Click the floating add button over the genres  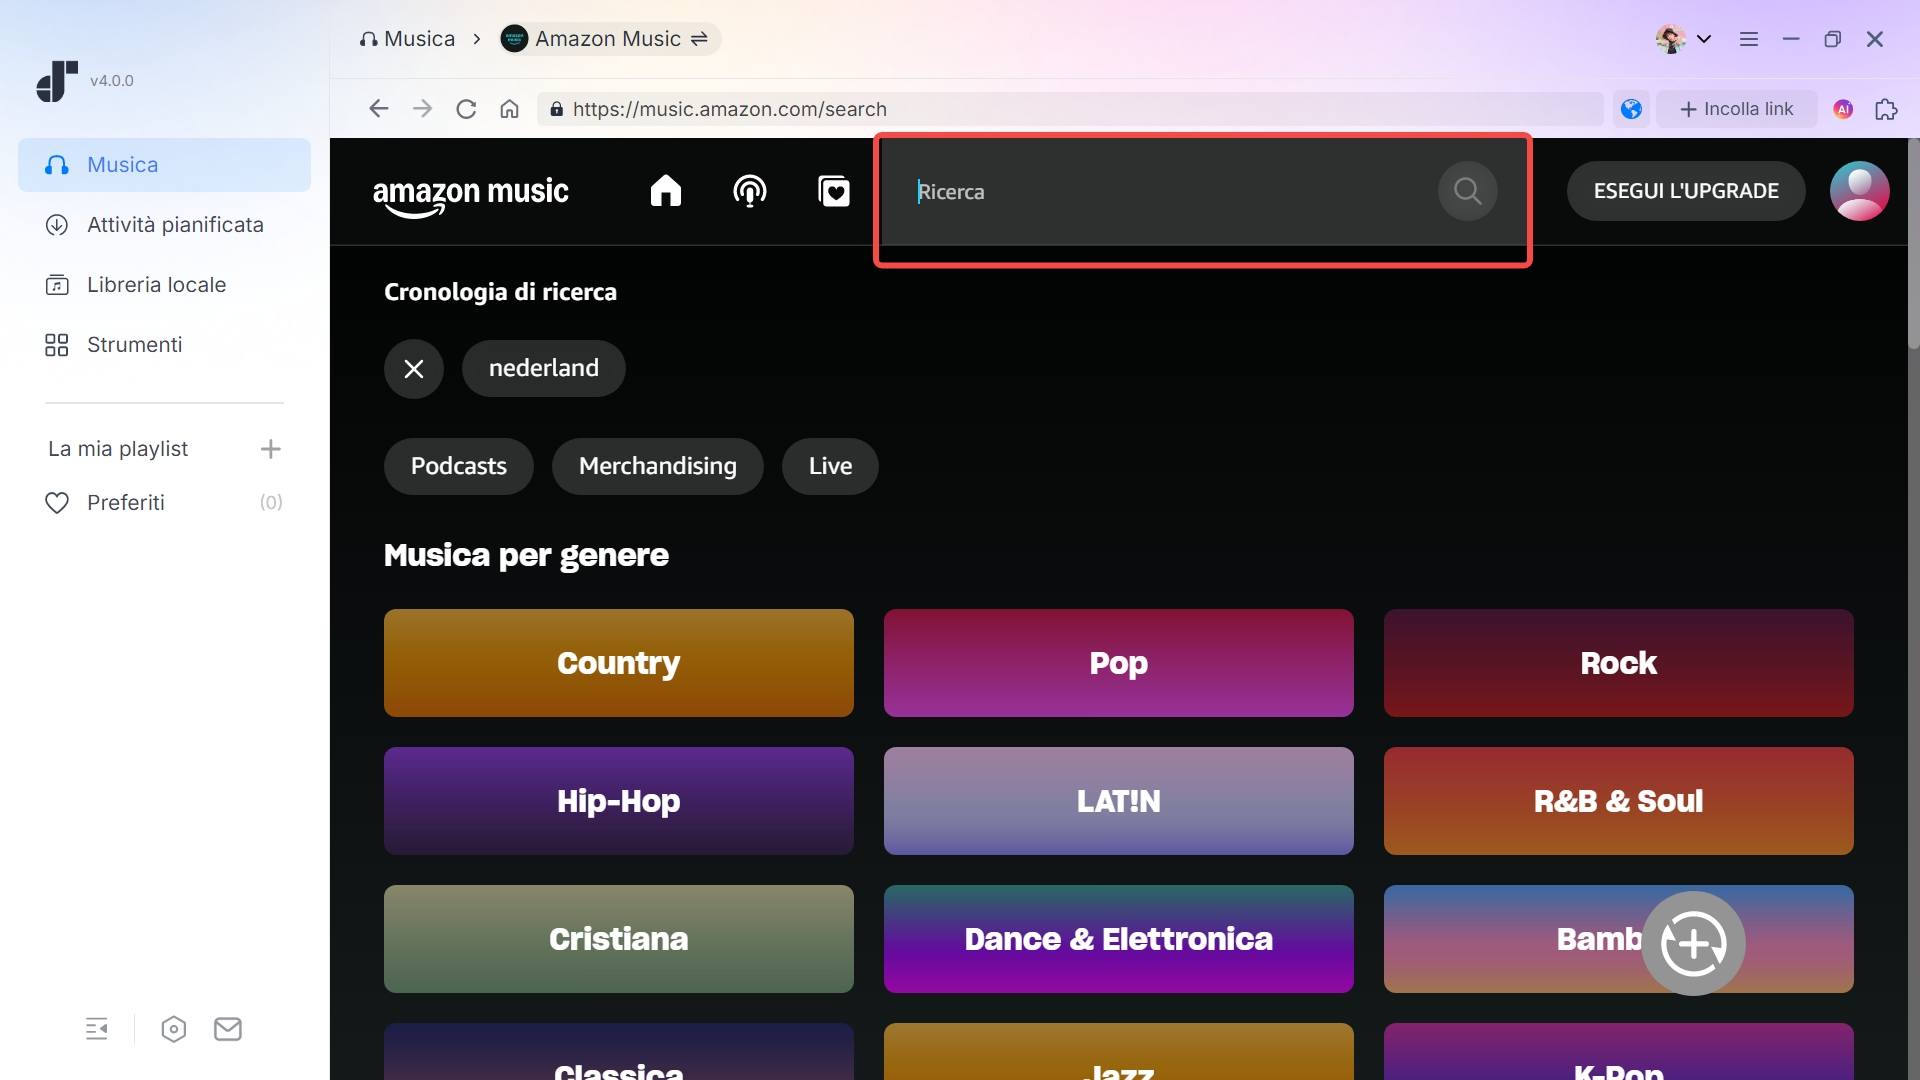coord(1694,943)
